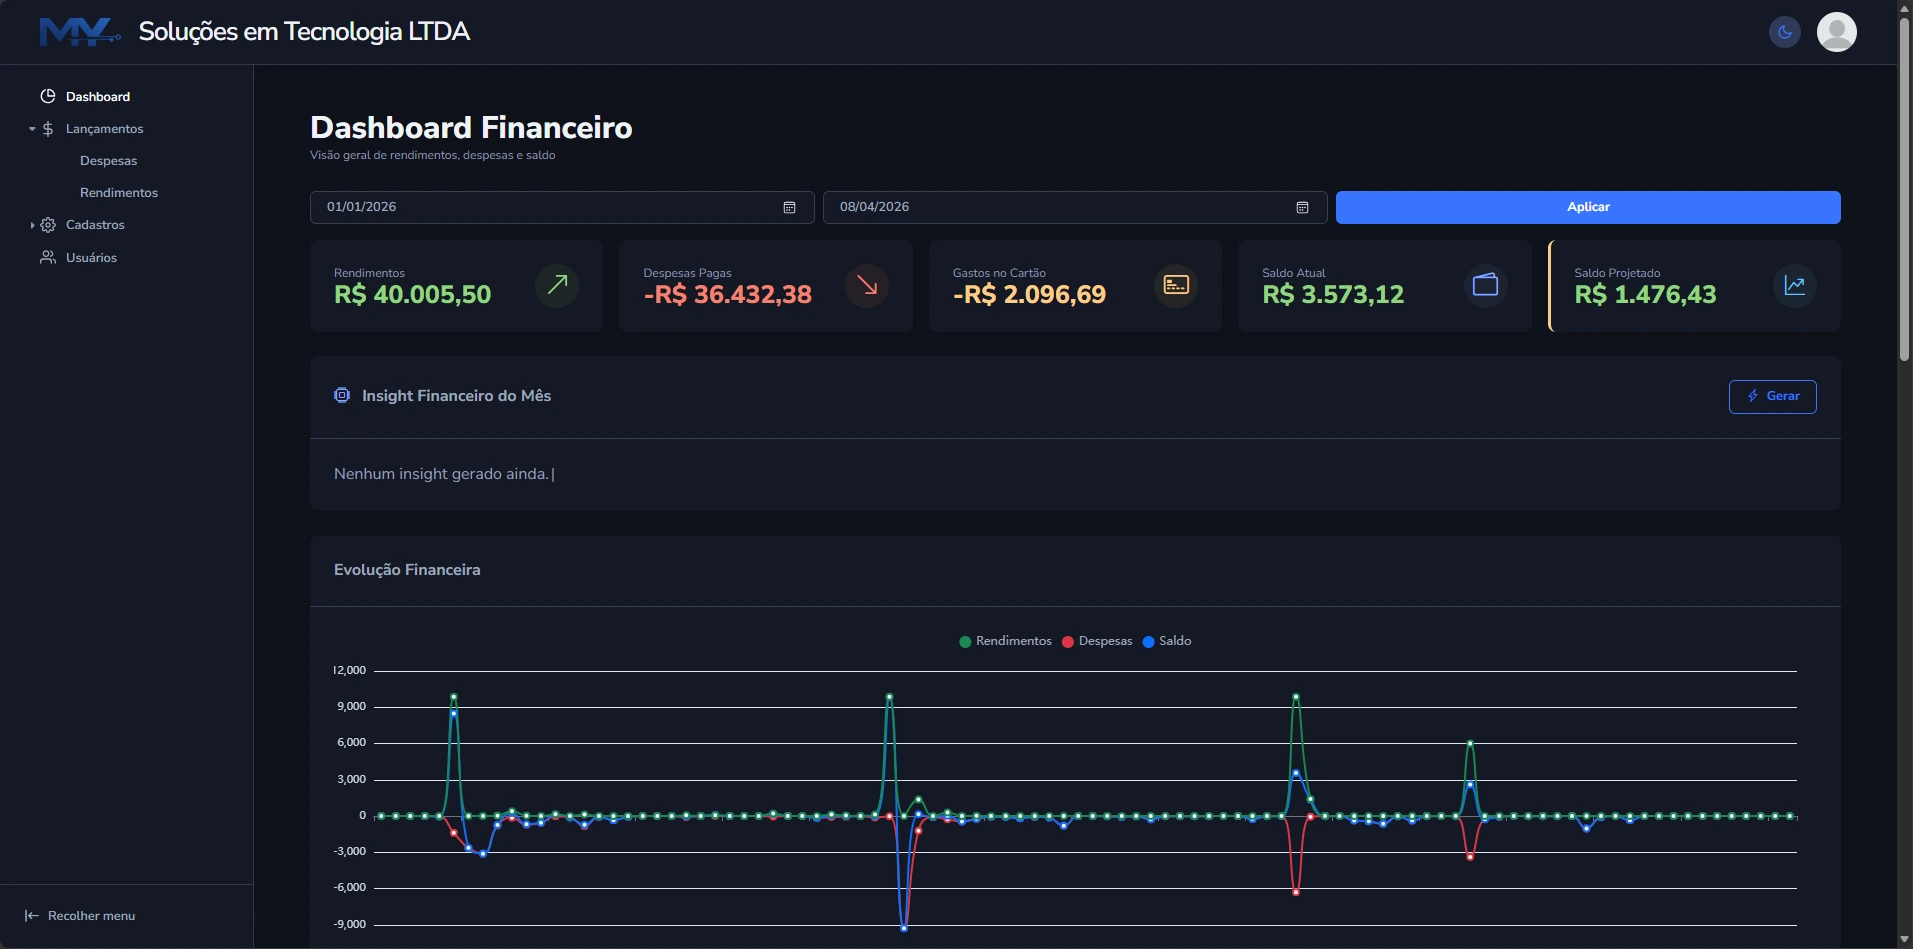Click the collapse-menu arrow icon
Viewport: 1913px width, 949px height.
pos(31,916)
